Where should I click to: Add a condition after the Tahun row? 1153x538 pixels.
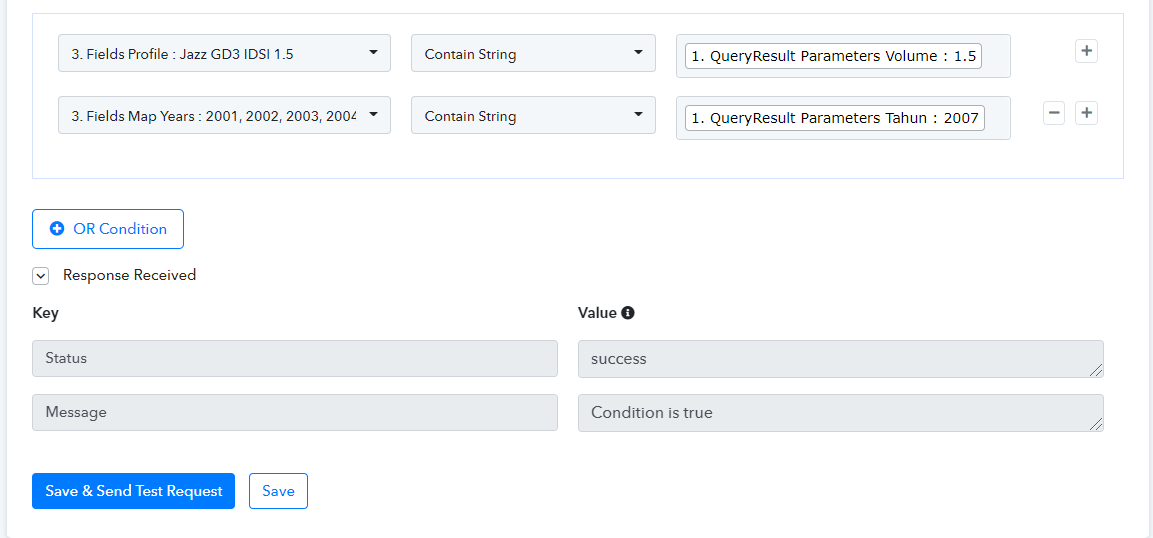point(1086,113)
